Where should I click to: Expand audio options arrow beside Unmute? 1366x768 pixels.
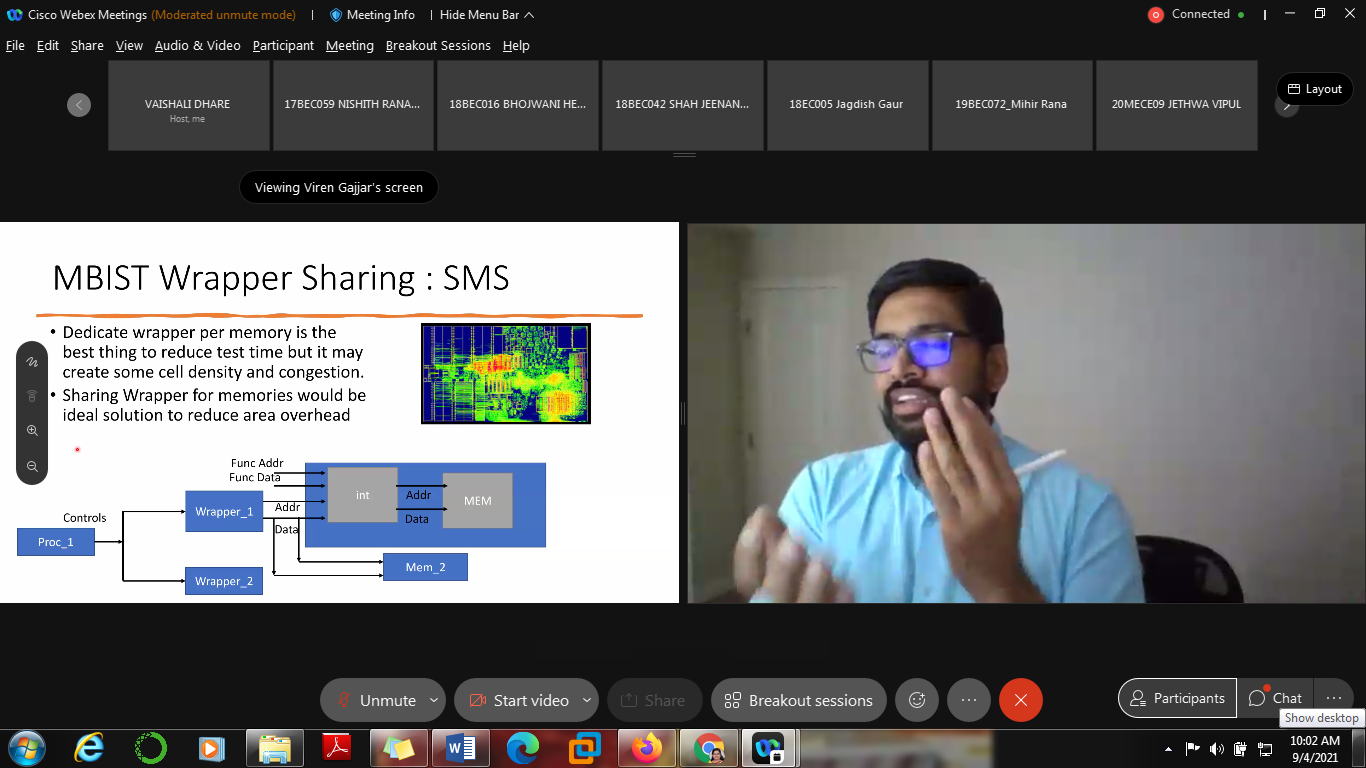point(434,700)
